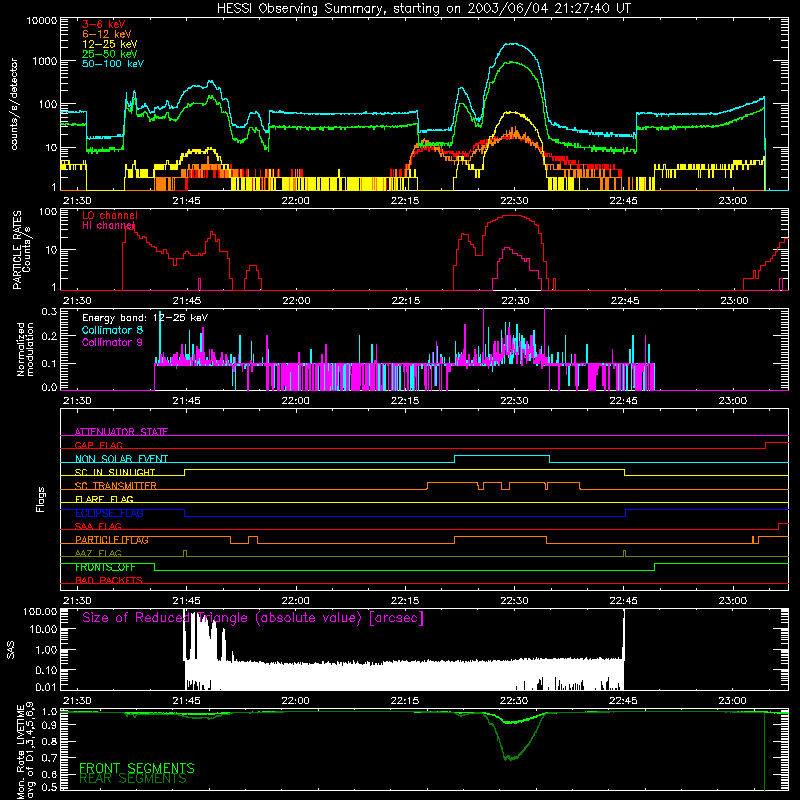Click the Collimator 8 legend label
Screen dimensions: 800x800
coord(112,330)
